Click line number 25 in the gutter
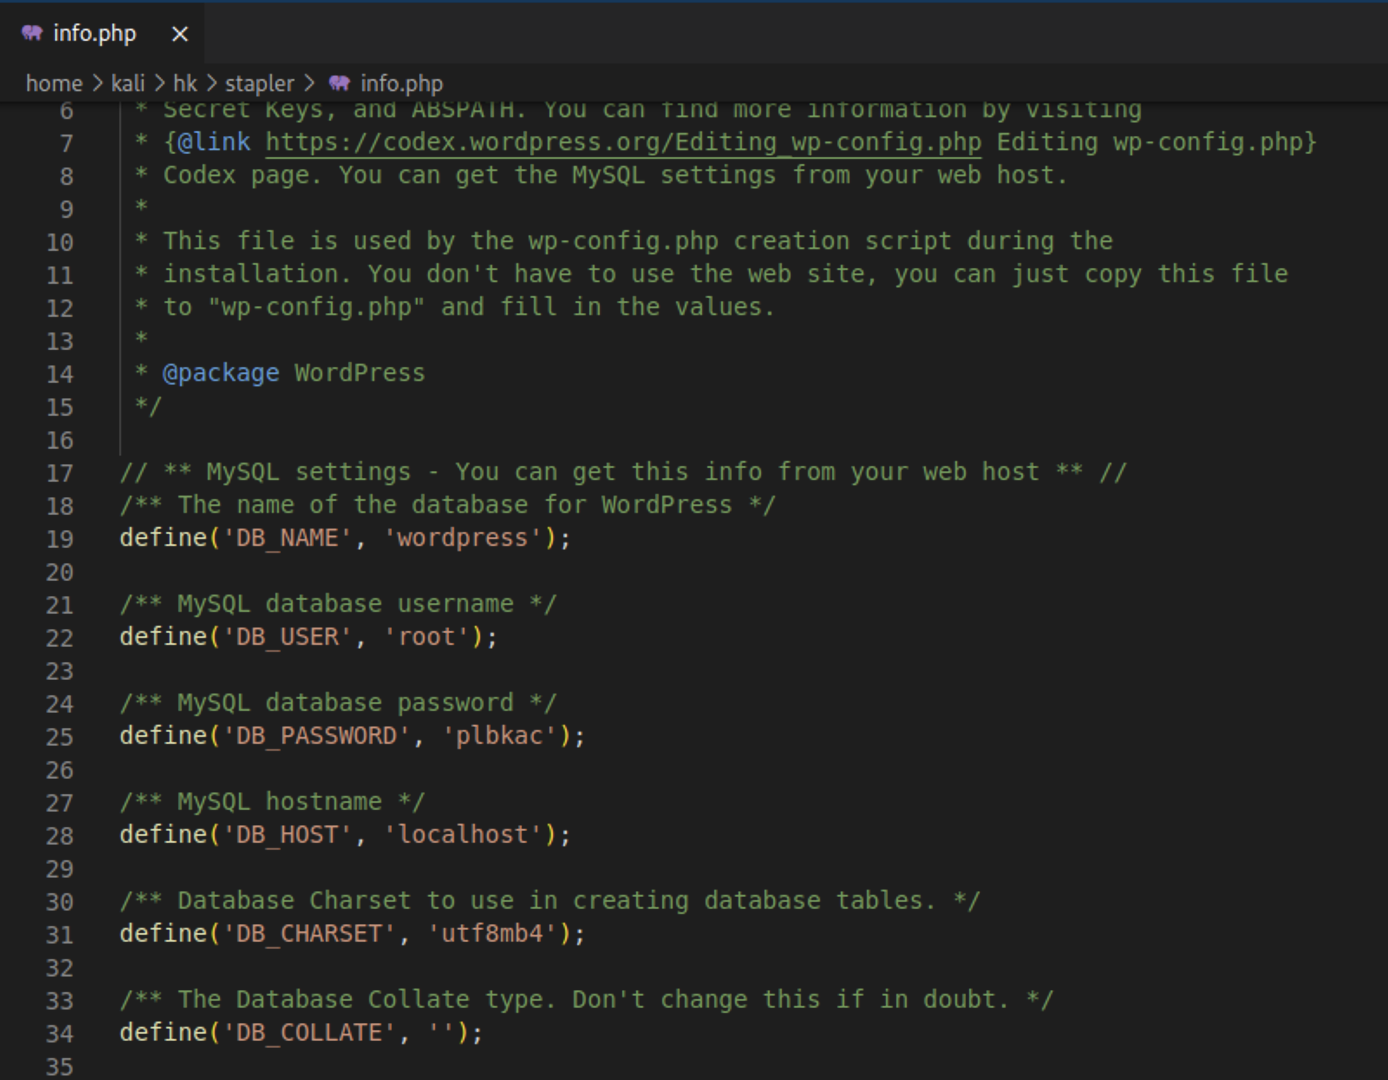This screenshot has width=1388, height=1080. pos(60,737)
